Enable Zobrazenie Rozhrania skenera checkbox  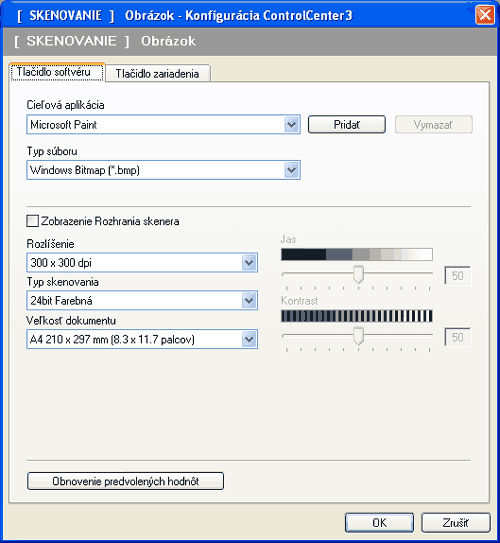33,221
